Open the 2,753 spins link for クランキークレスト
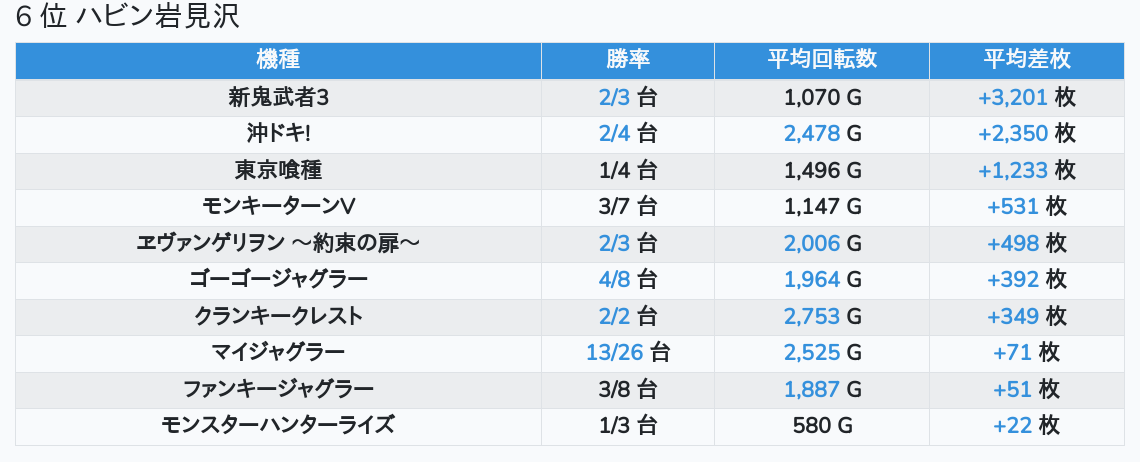 click(x=812, y=317)
